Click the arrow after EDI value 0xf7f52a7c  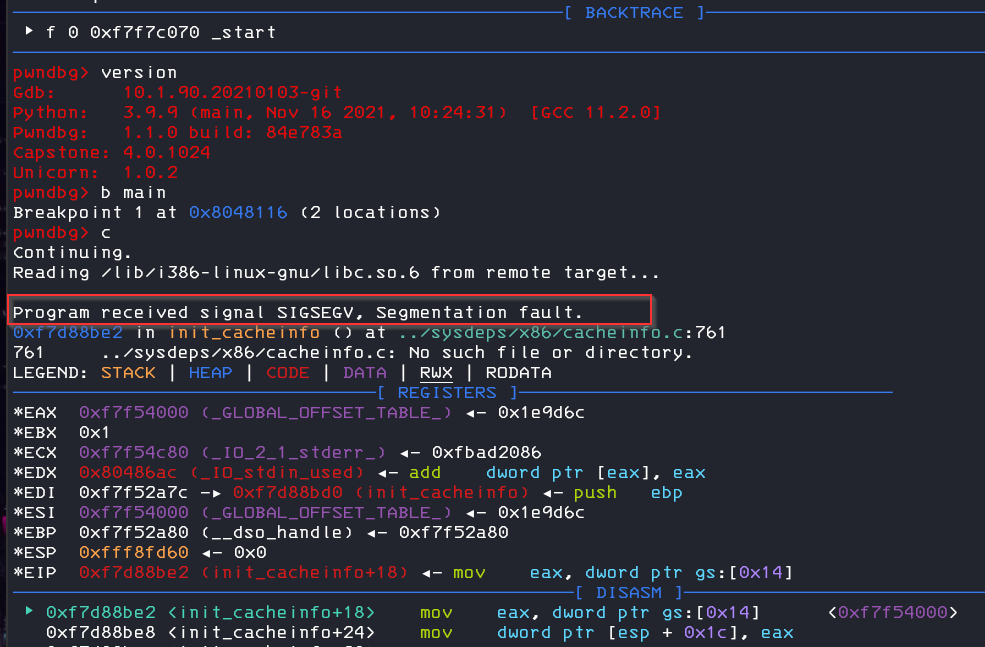click(210, 493)
